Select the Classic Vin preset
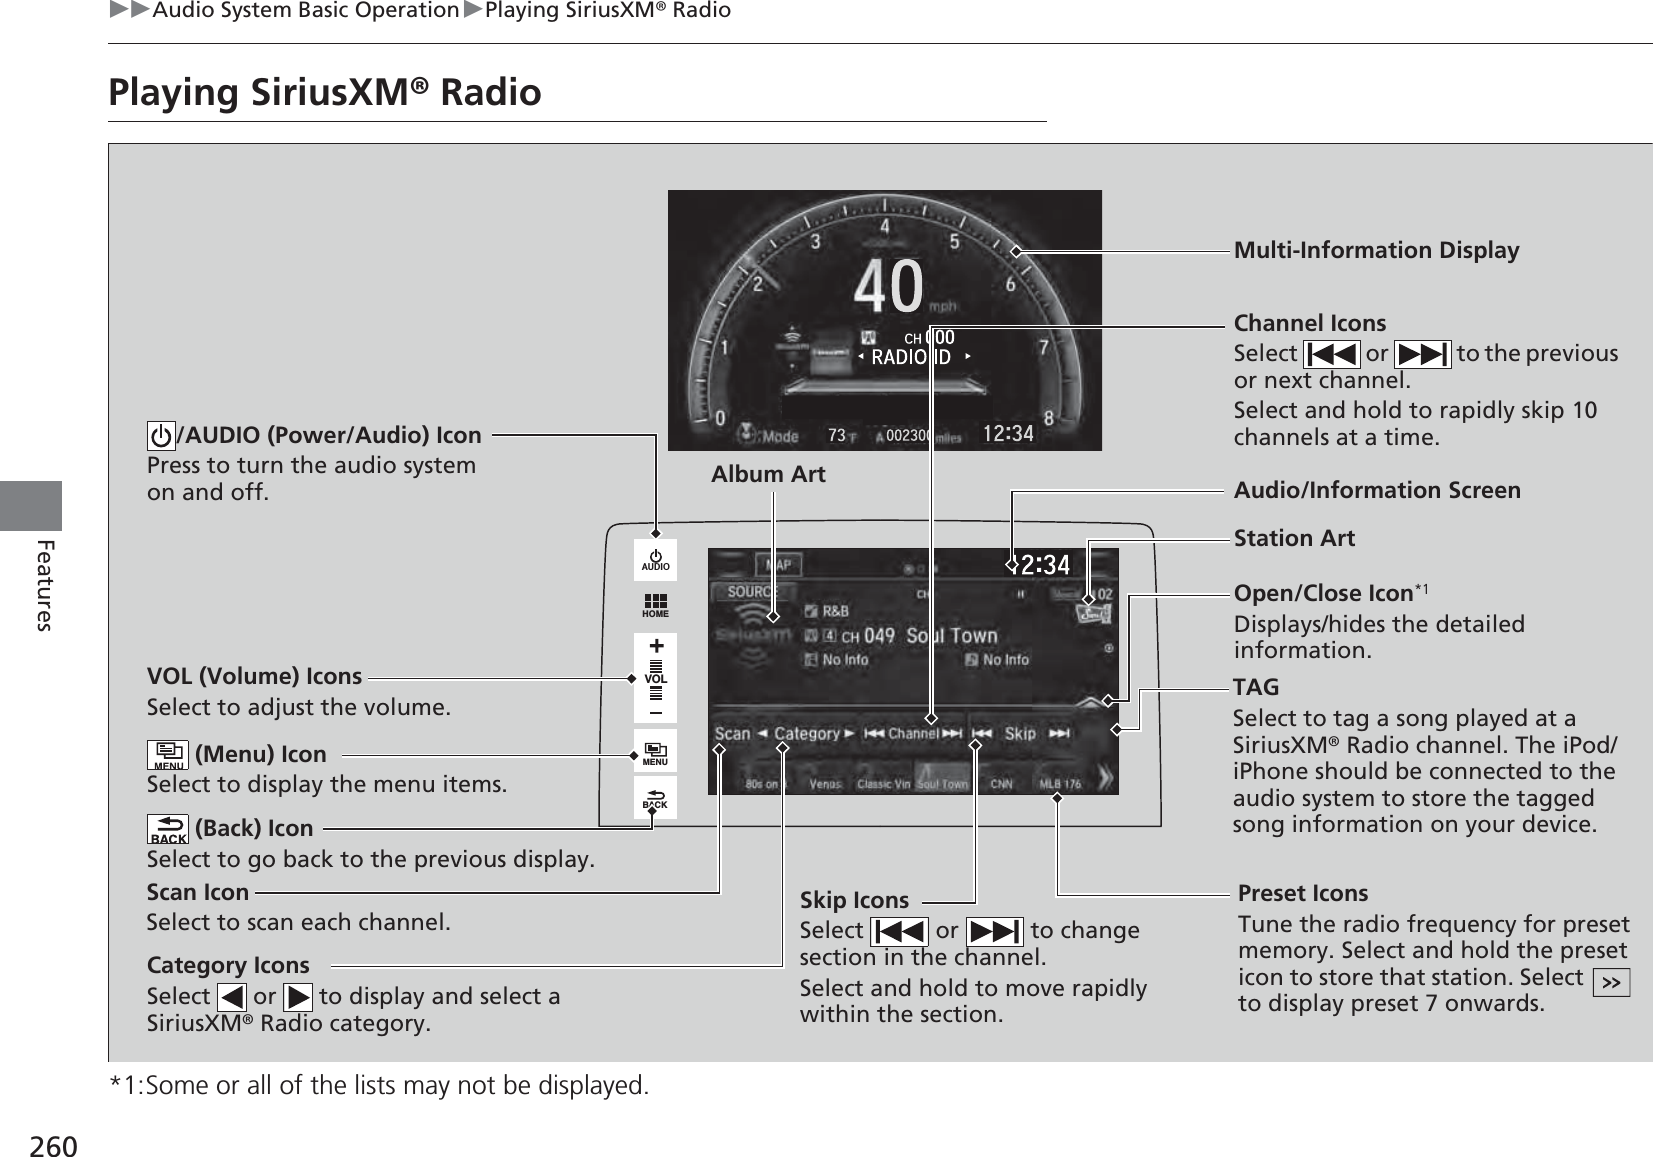Screen dimensions: 1653x1157 coord(884,784)
